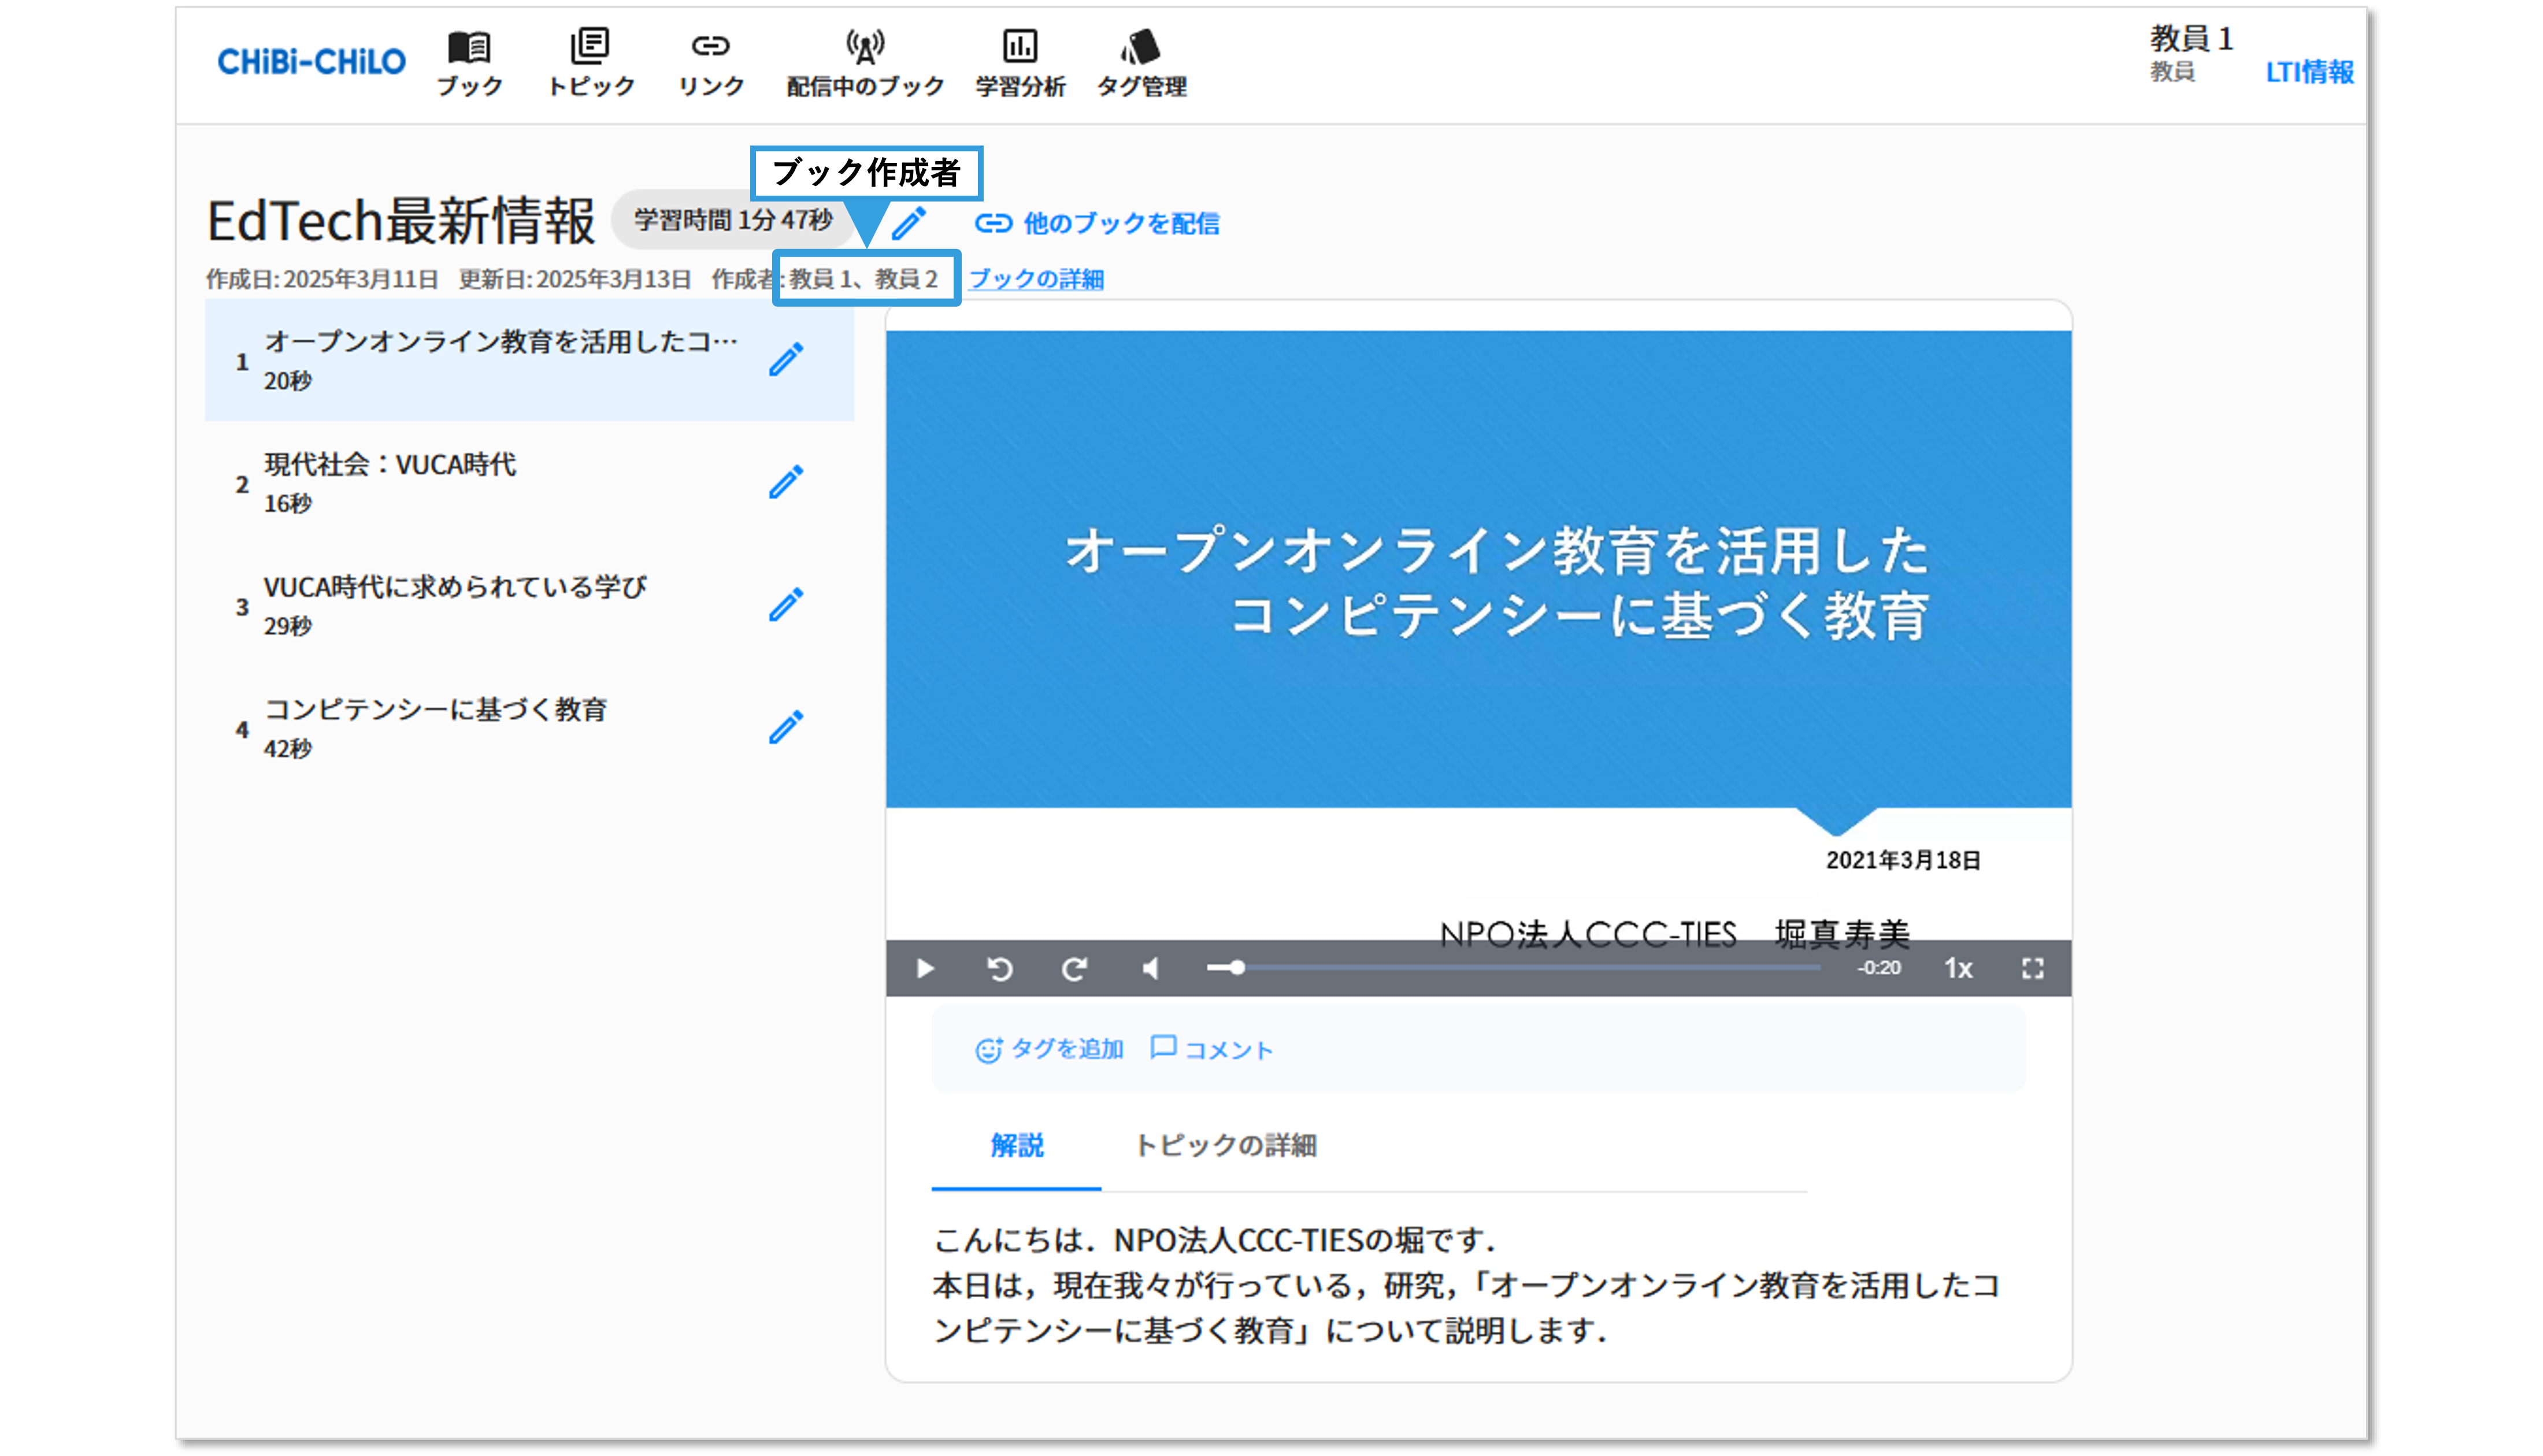
Task: Open the 1x playback speed selector
Action: 1957,968
